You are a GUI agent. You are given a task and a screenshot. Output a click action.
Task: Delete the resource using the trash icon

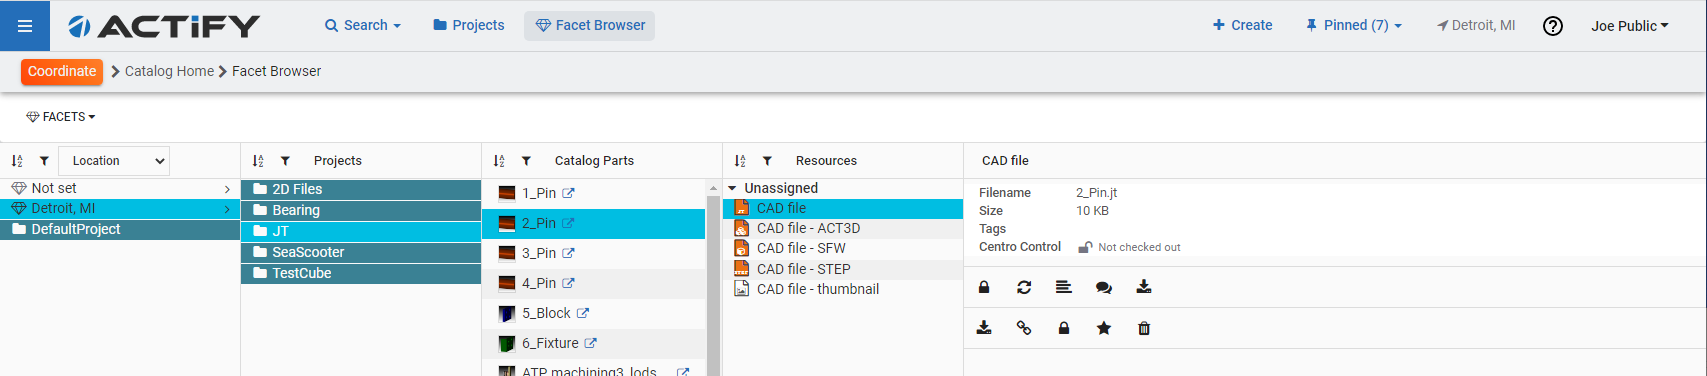click(x=1144, y=328)
